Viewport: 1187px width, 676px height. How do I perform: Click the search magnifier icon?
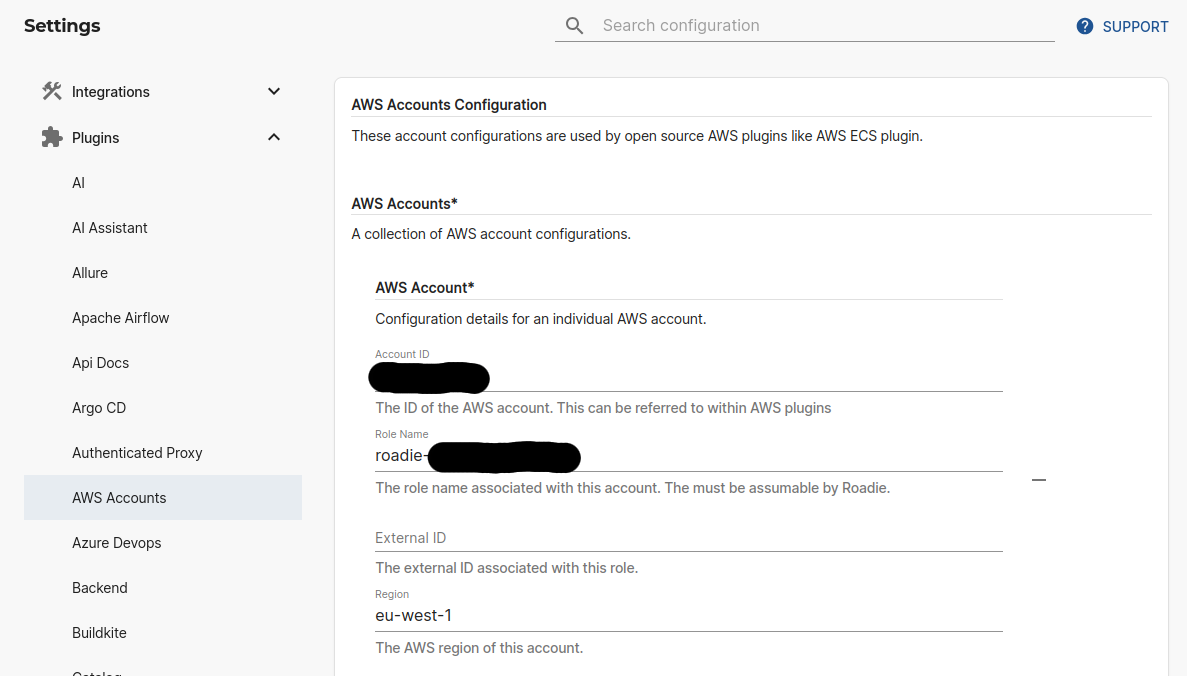574,25
